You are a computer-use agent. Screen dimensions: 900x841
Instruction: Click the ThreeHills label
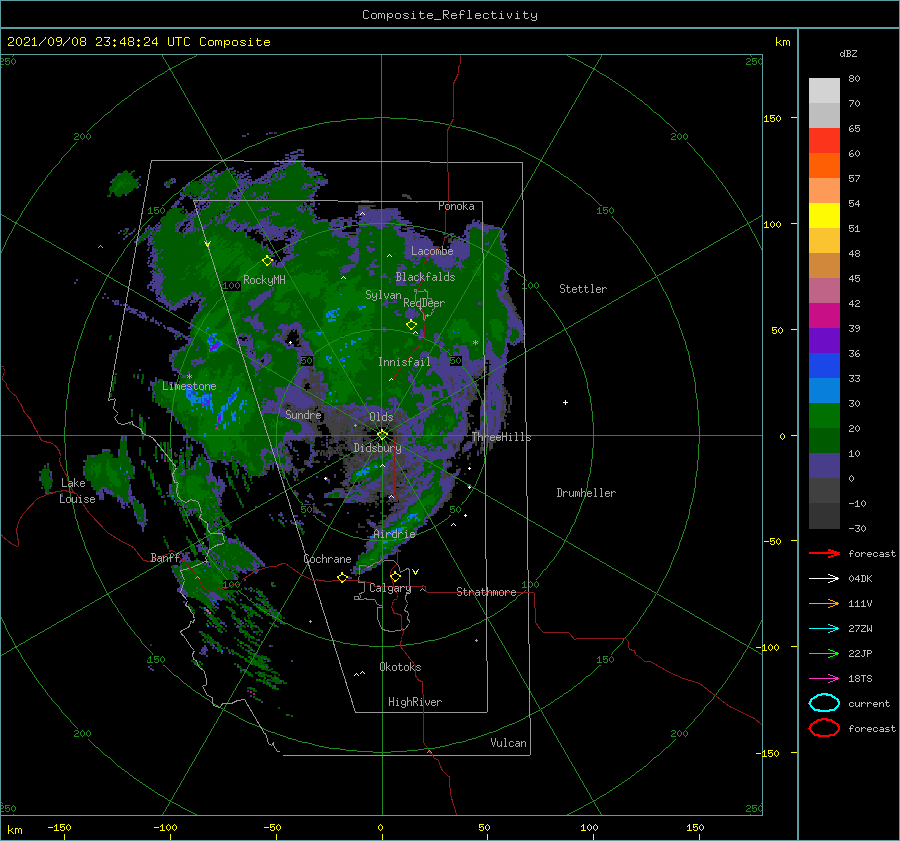click(x=502, y=437)
